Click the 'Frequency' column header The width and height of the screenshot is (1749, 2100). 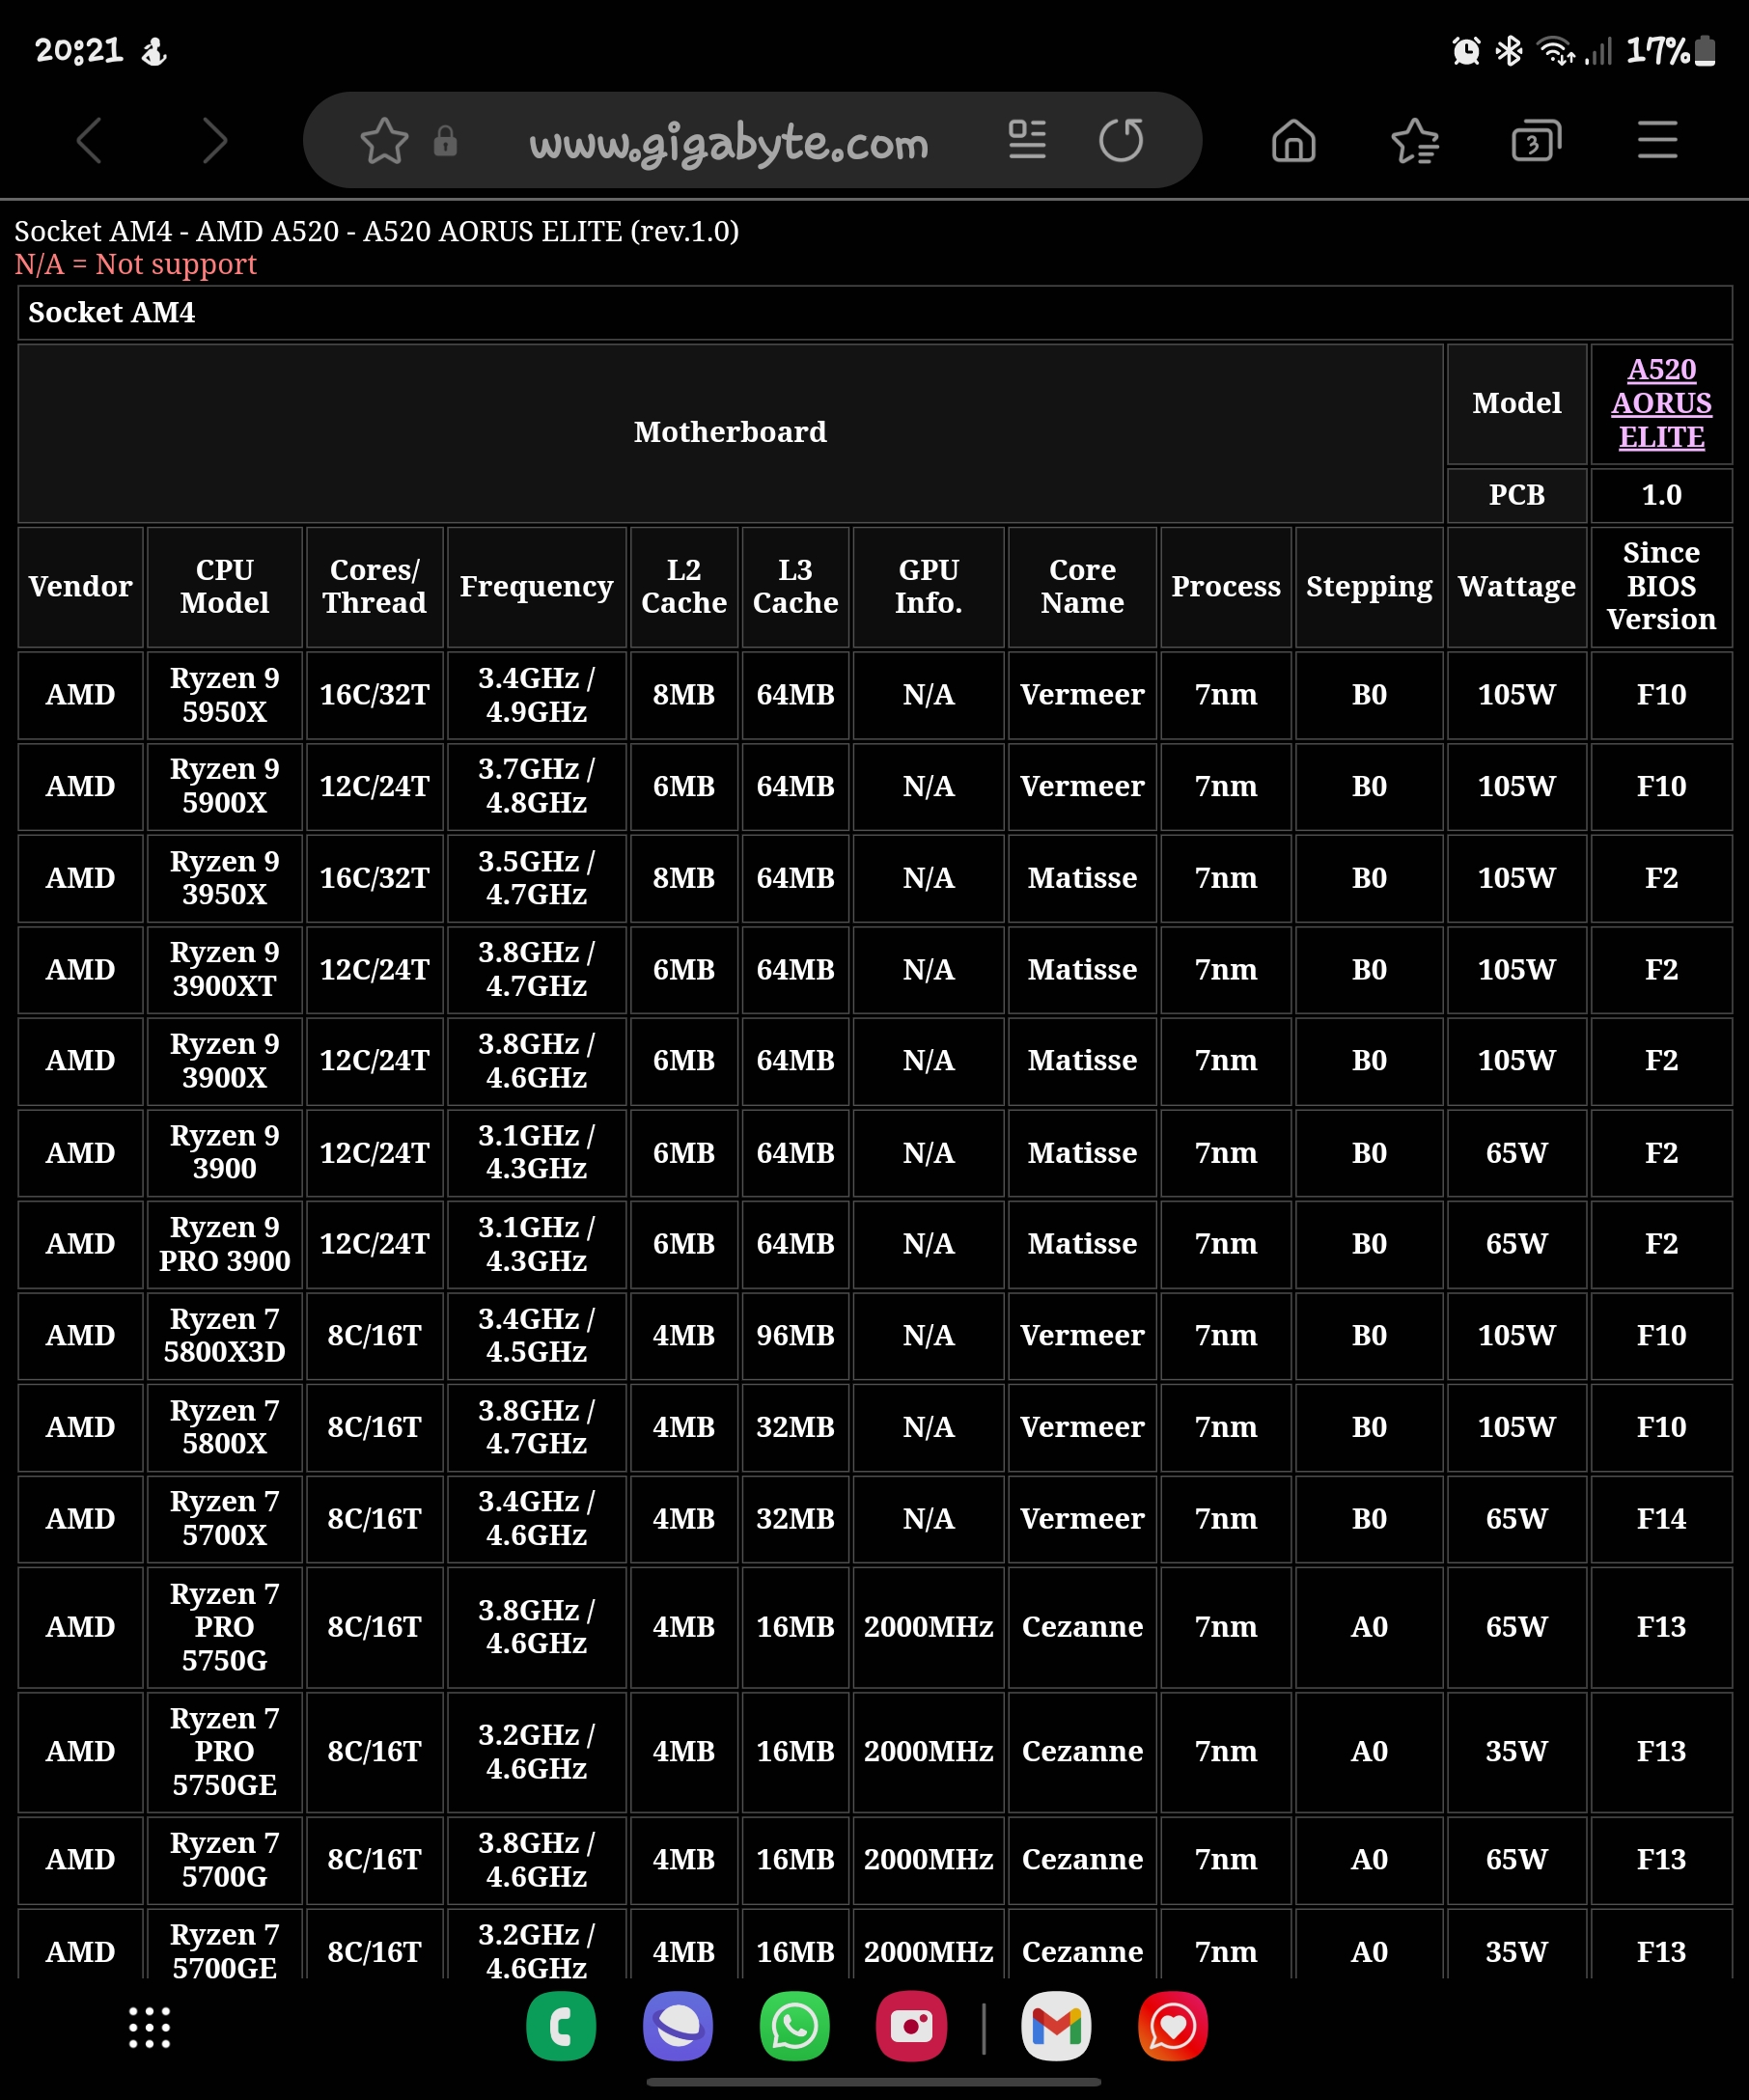(x=536, y=587)
